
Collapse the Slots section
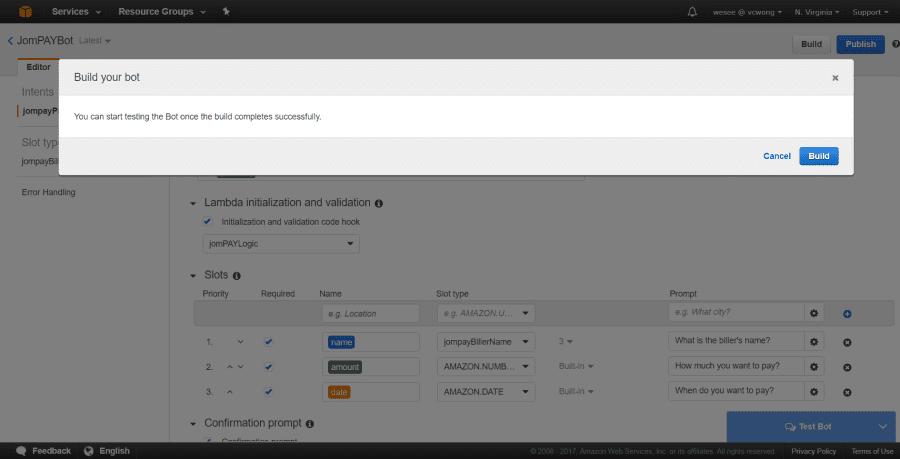pos(193,276)
